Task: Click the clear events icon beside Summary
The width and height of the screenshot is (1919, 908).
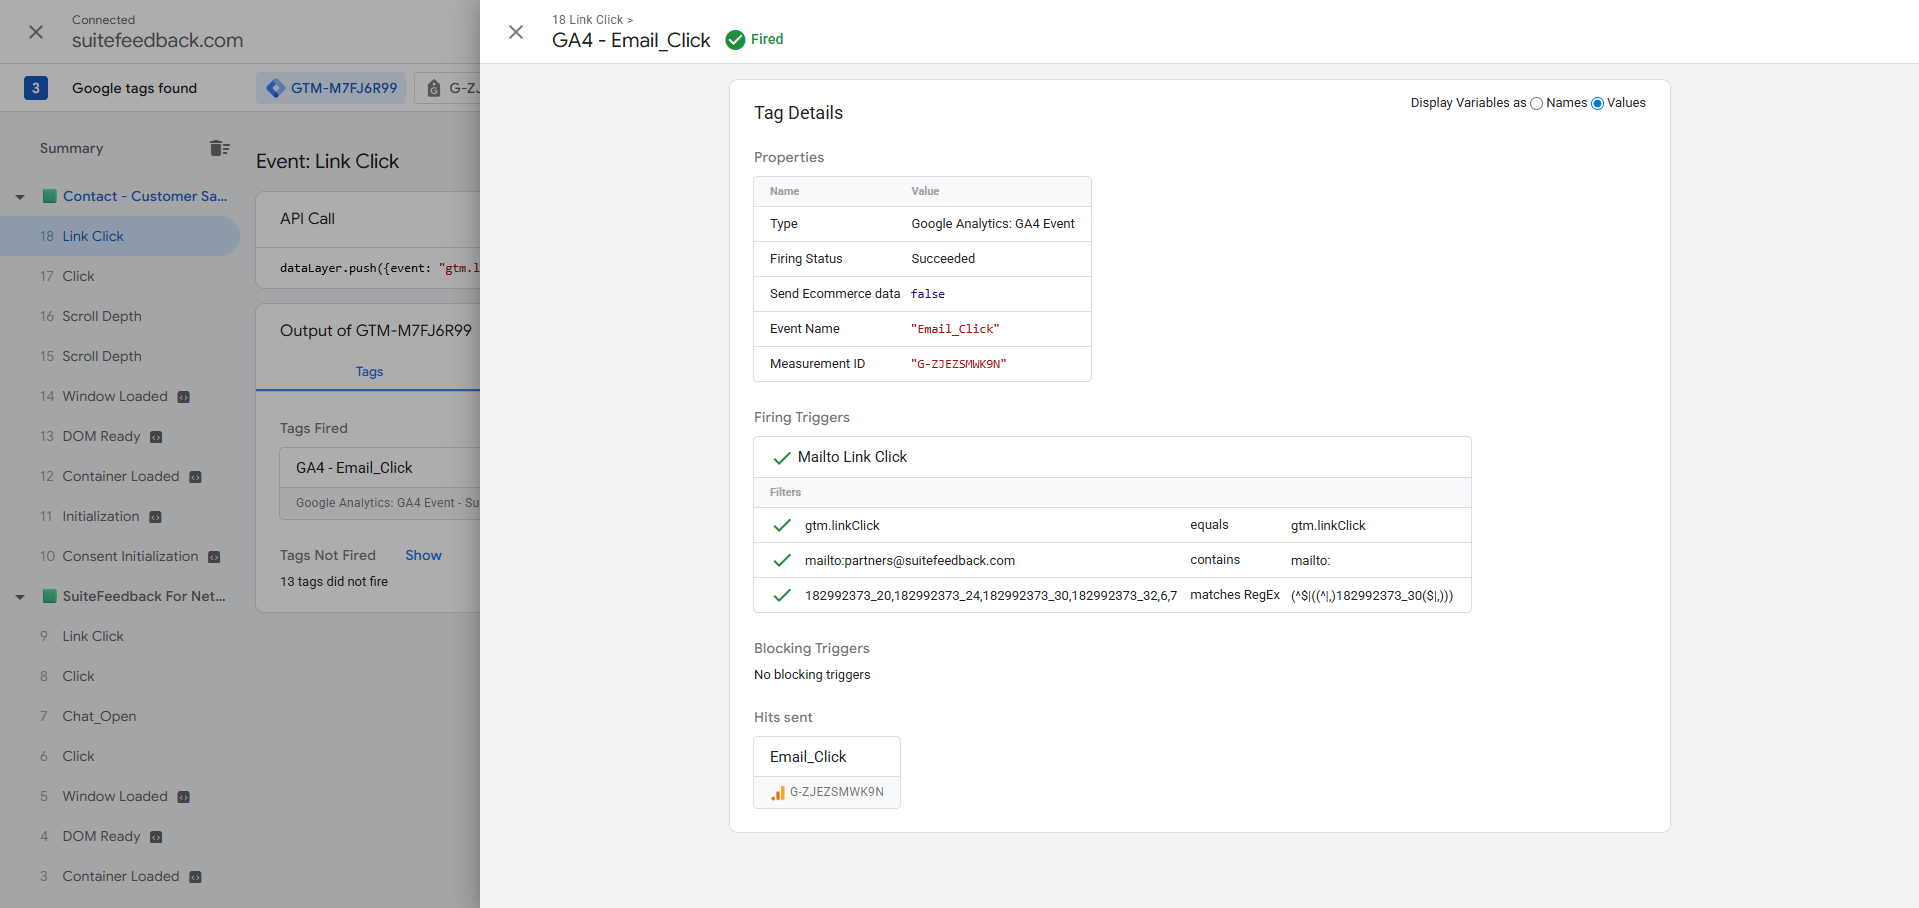Action: pyautogui.click(x=219, y=148)
